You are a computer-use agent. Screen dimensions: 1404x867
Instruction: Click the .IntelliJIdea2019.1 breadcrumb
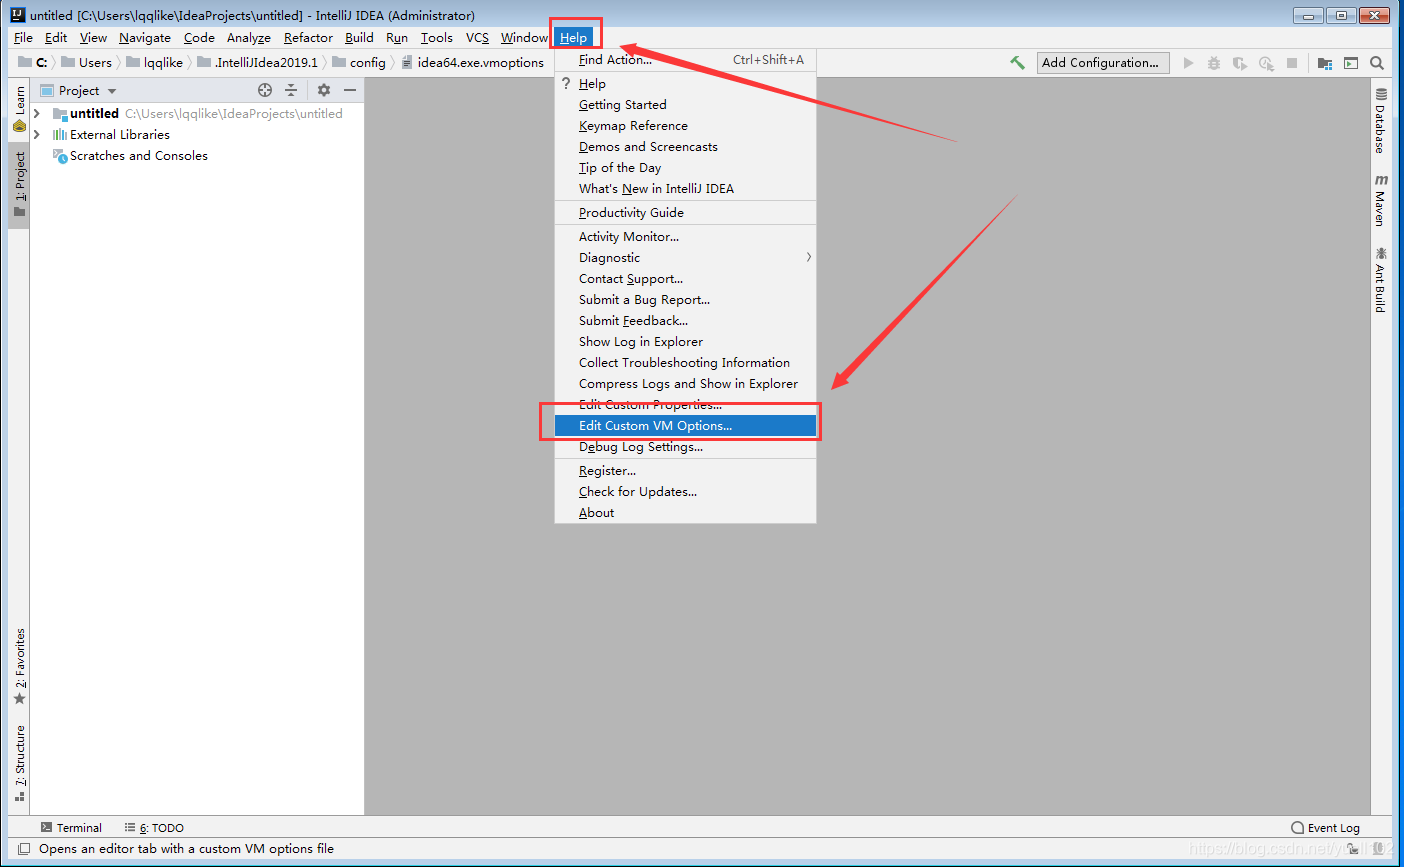(258, 63)
